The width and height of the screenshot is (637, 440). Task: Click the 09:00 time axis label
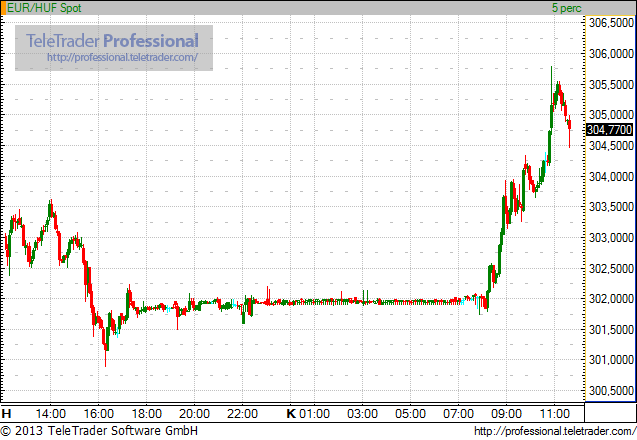click(x=506, y=414)
